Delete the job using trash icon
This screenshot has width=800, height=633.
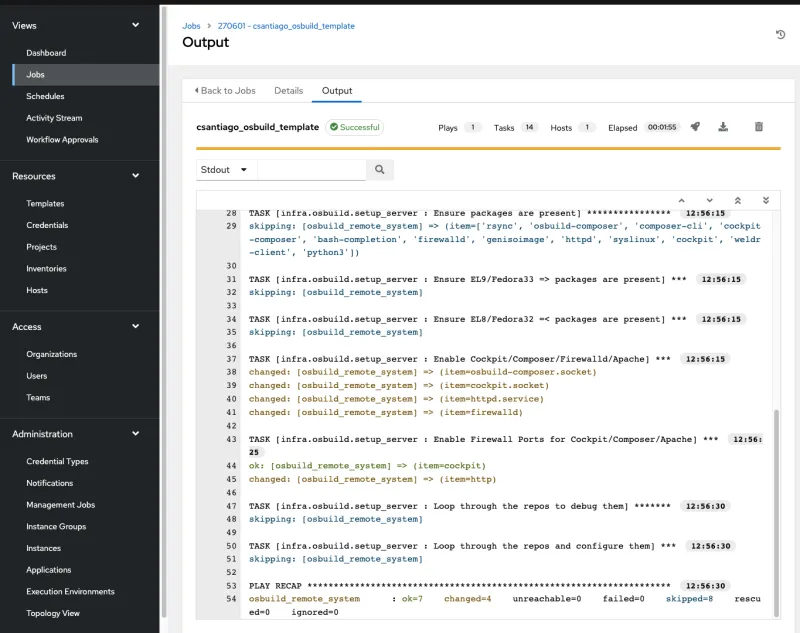pyautogui.click(x=758, y=127)
